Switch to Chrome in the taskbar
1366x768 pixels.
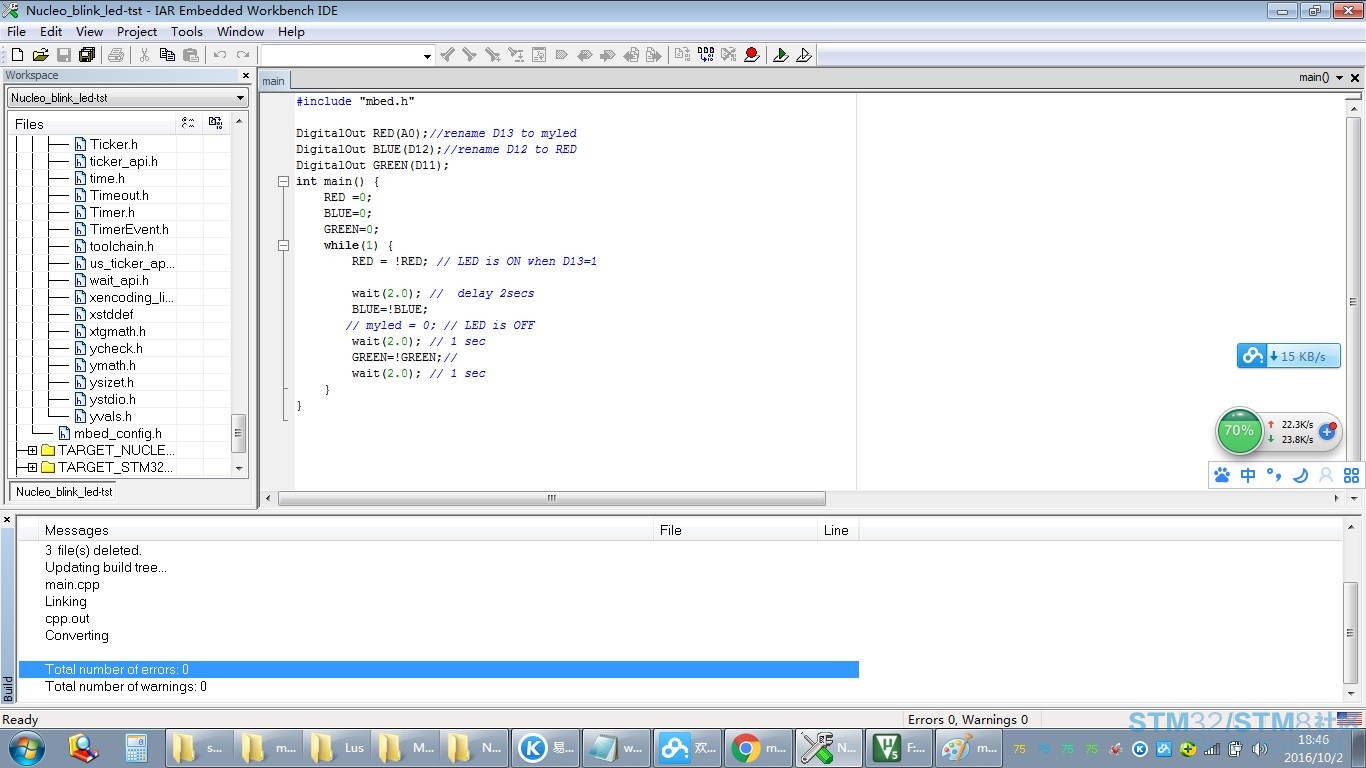click(x=758, y=747)
